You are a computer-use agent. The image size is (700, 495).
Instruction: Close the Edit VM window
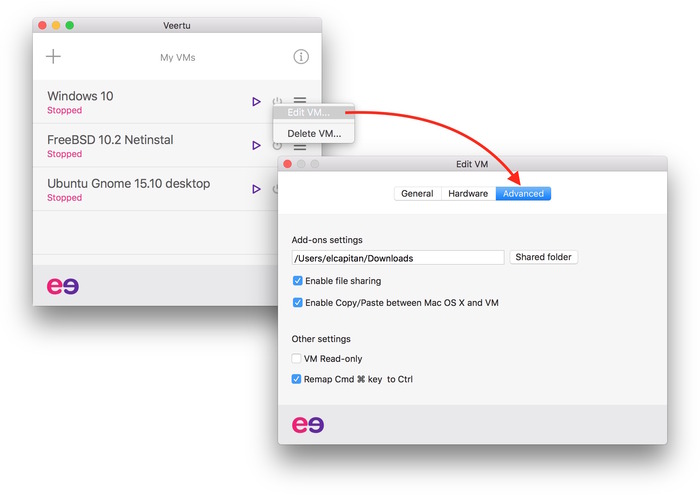tap(288, 164)
